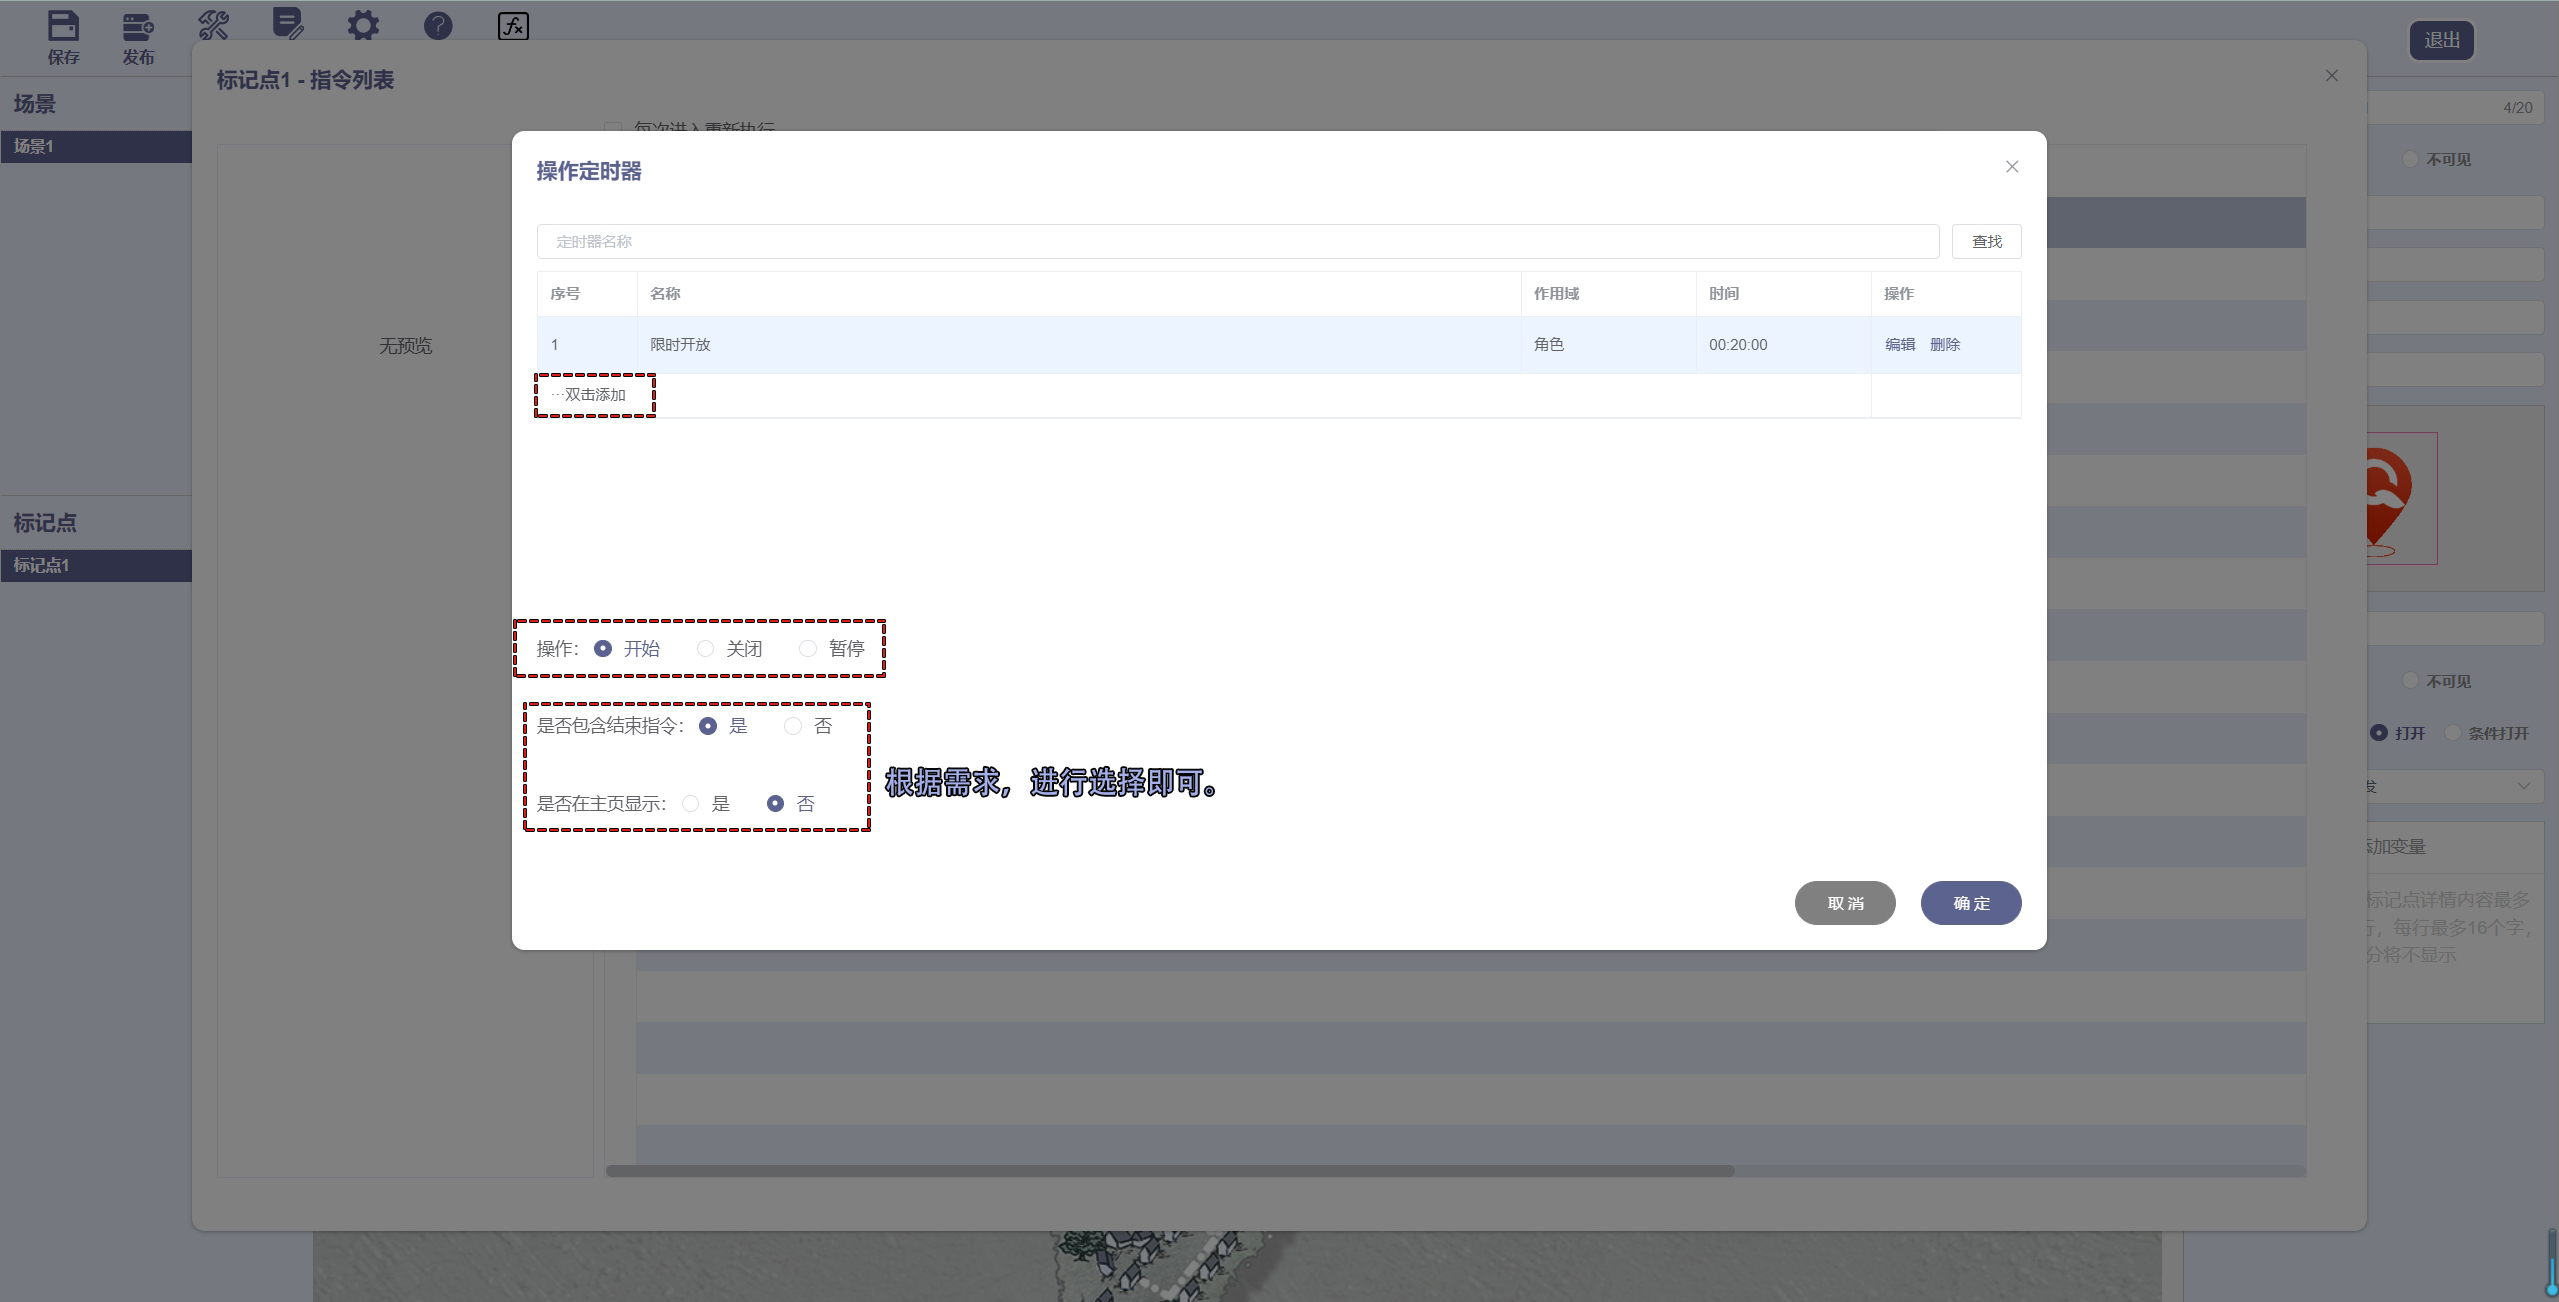The height and width of the screenshot is (1302, 2559).
Task: Open the settings gear icon
Action: [363, 25]
